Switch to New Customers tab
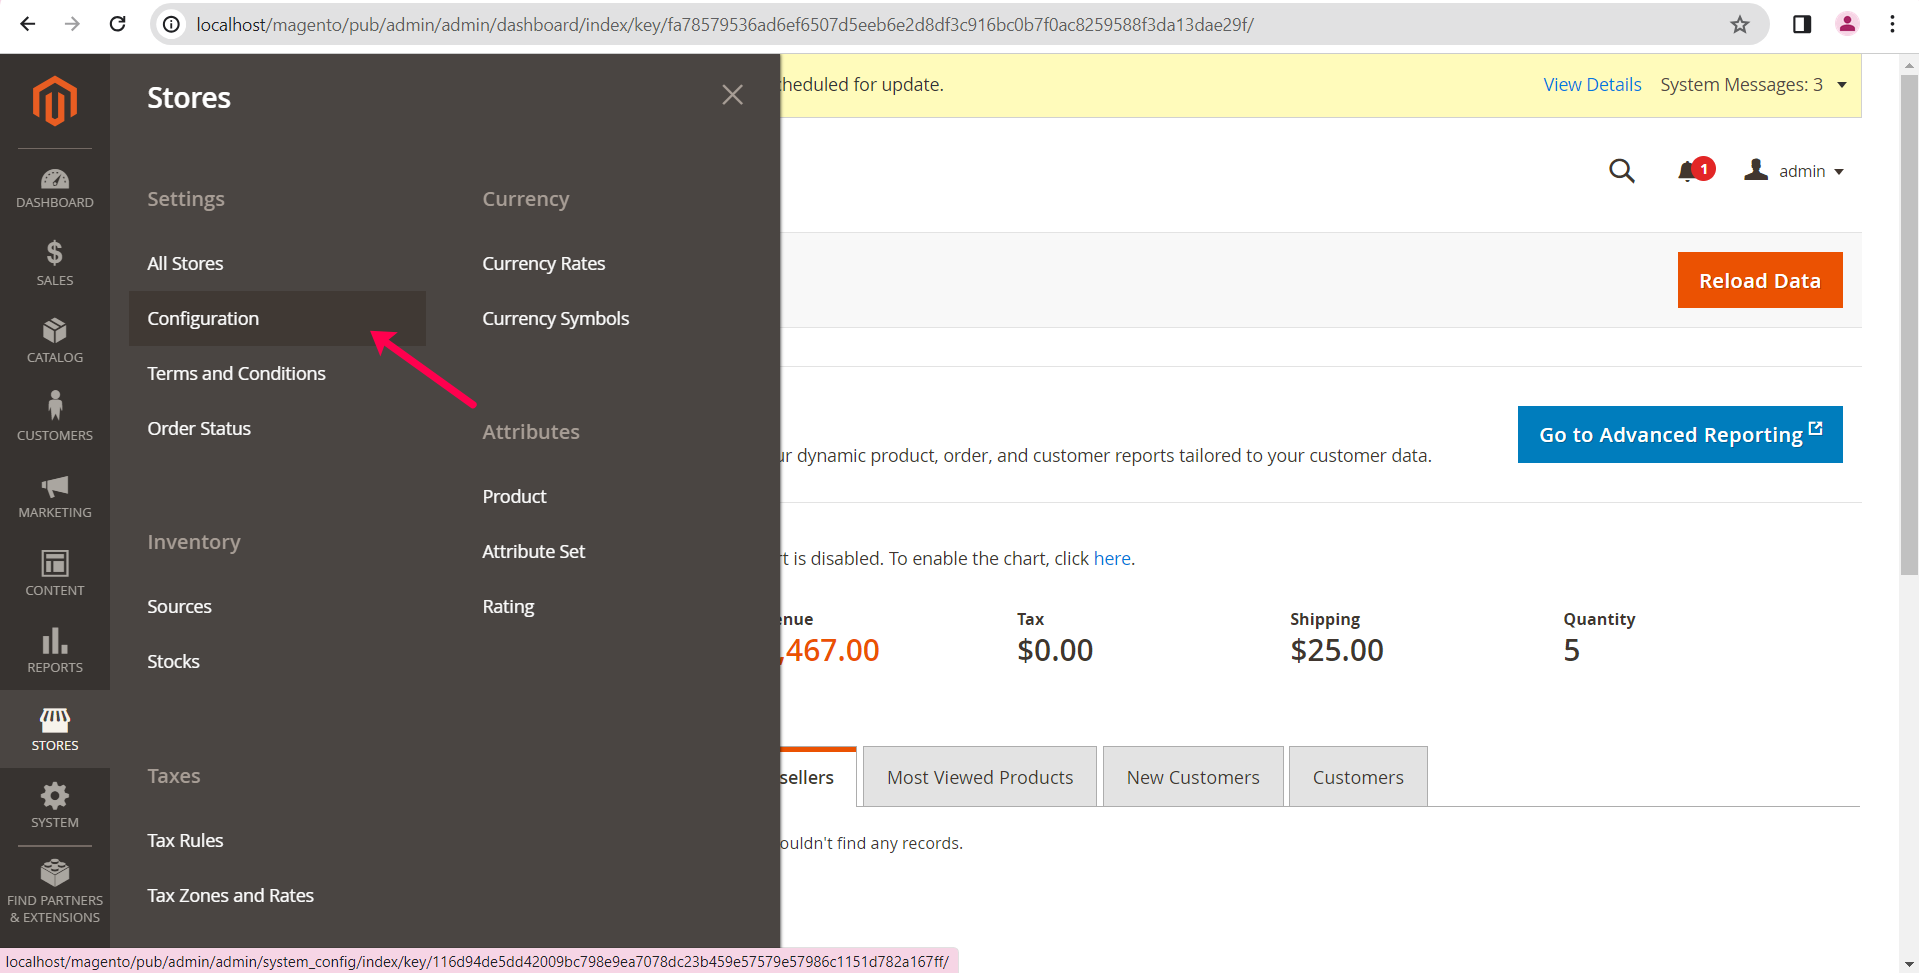This screenshot has height=973, width=1919. [1192, 777]
